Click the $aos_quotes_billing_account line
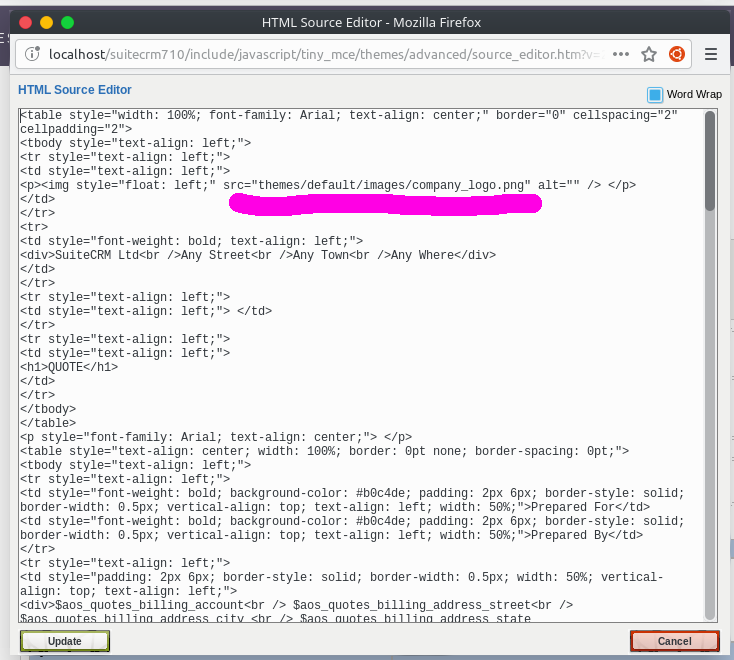Viewport: 734px width, 660px height. (296, 605)
